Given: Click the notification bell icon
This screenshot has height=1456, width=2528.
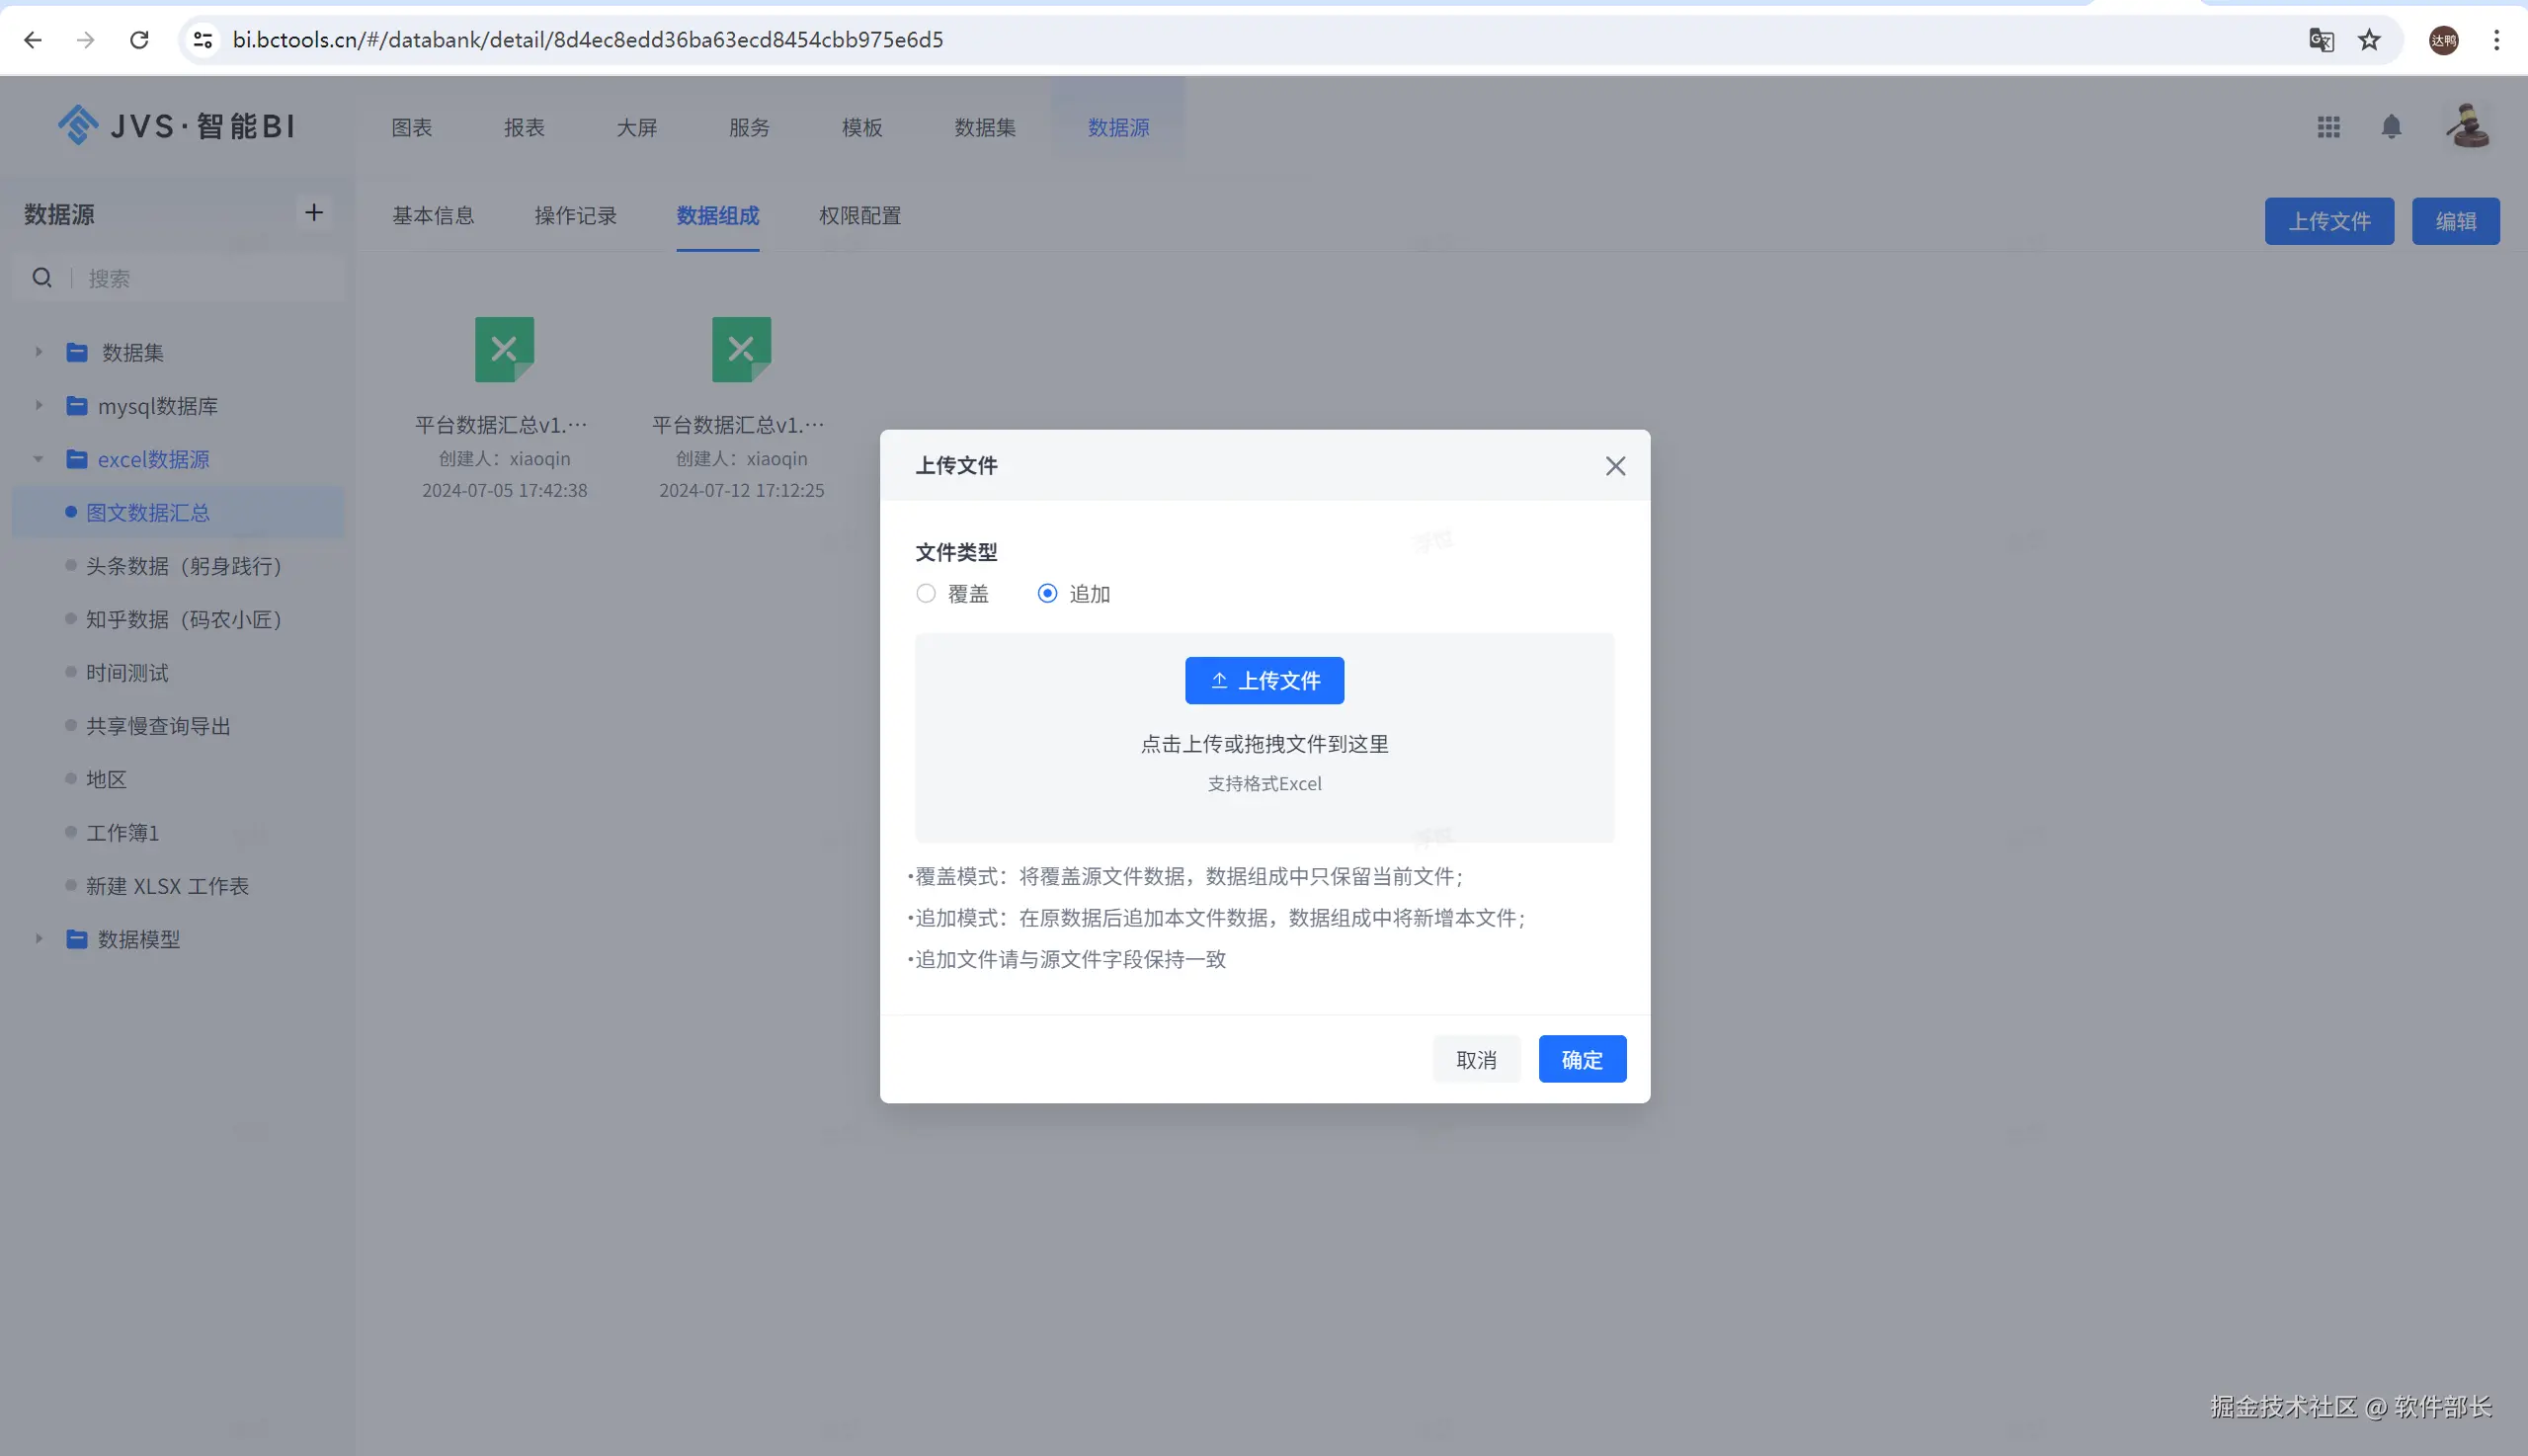Looking at the screenshot, I should tap(2391, 127).
